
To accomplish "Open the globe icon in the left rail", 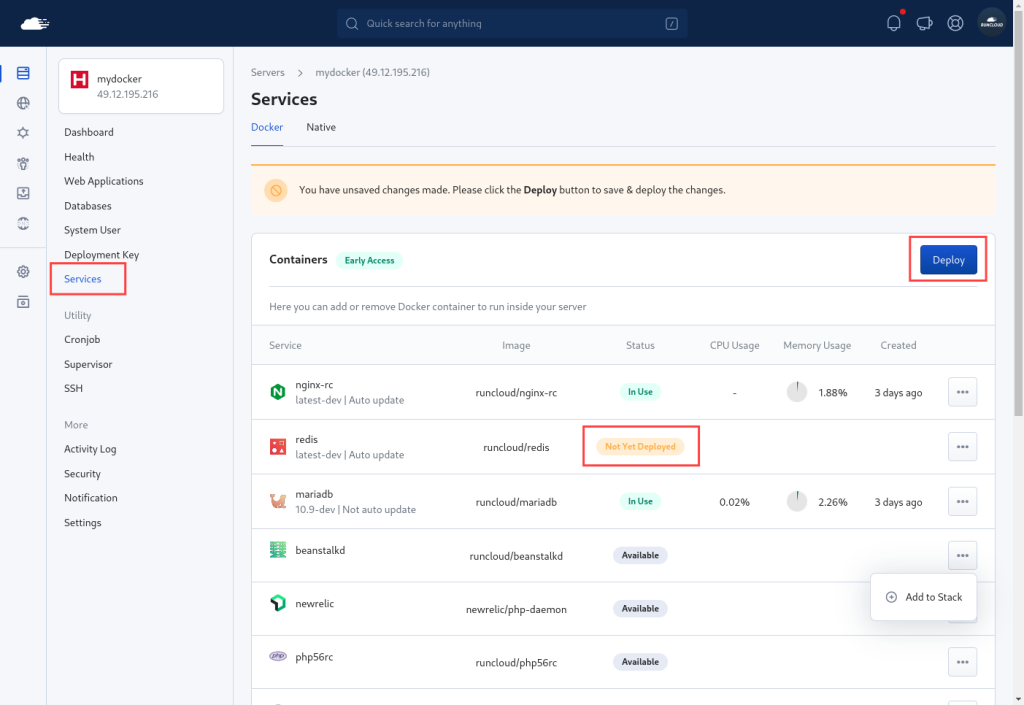I will click(23, 103).
